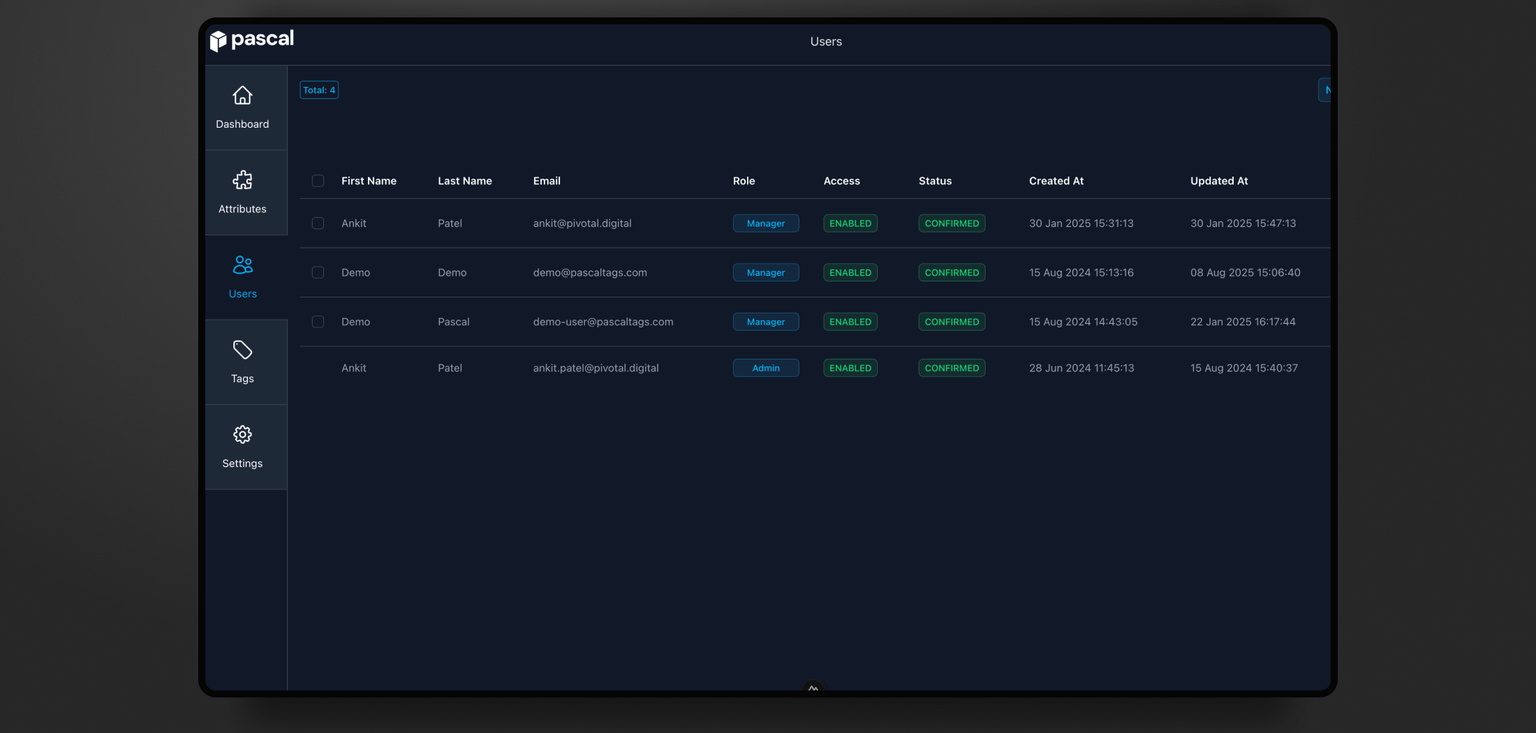Select the checkbox for demo@pascaltags.com
1536x733 pixels.
coord(318,273)
